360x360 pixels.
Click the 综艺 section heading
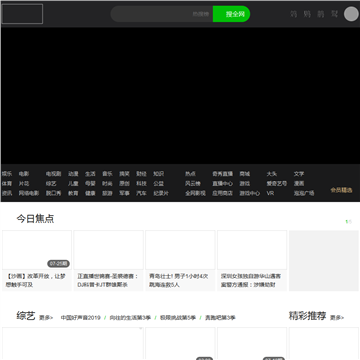pos(26,316)
